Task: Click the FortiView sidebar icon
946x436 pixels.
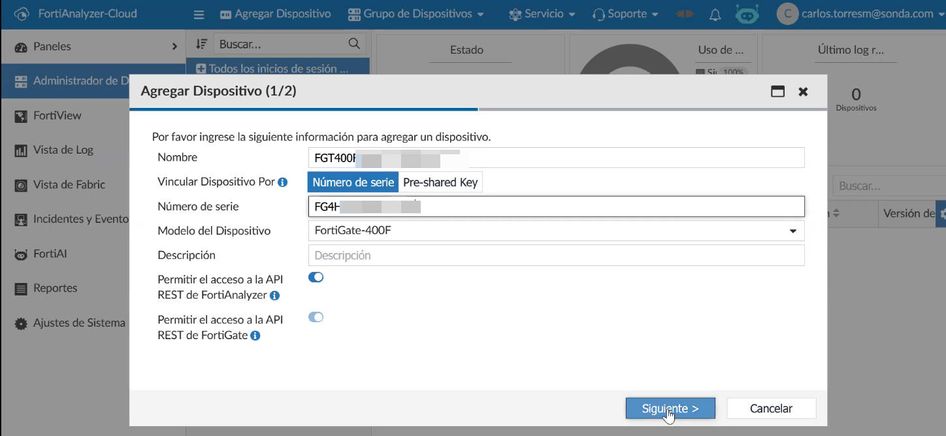Action: tap(21, 116)
